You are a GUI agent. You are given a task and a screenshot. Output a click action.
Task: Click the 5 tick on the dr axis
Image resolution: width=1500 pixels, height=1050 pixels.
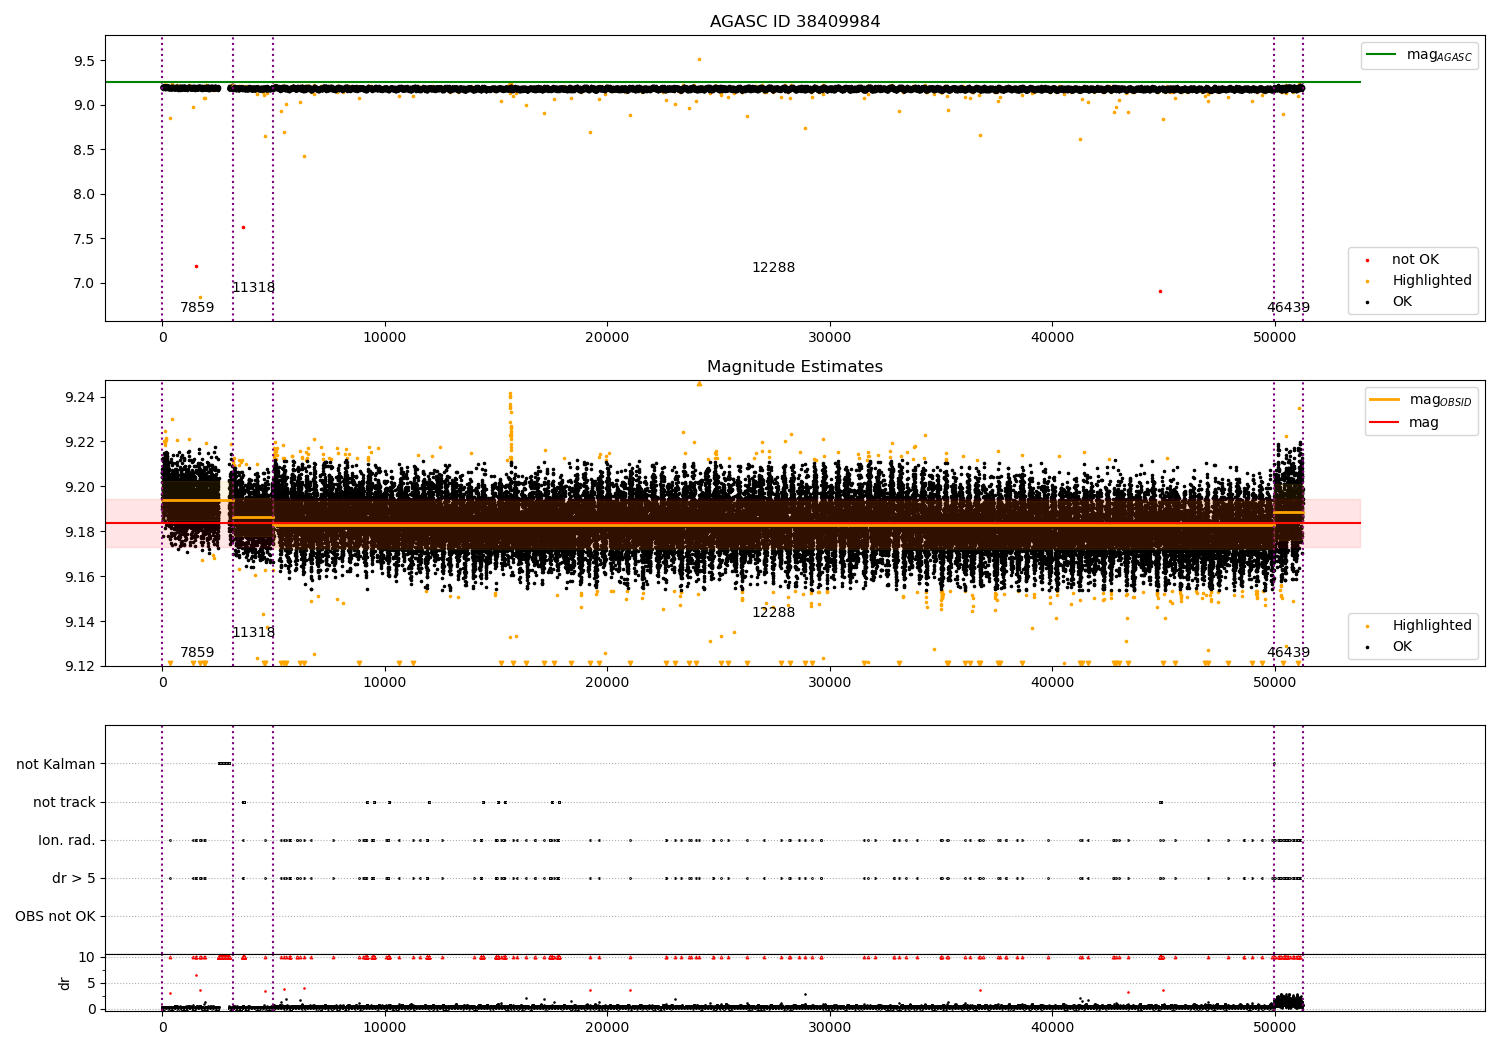(x=91, y=984)
